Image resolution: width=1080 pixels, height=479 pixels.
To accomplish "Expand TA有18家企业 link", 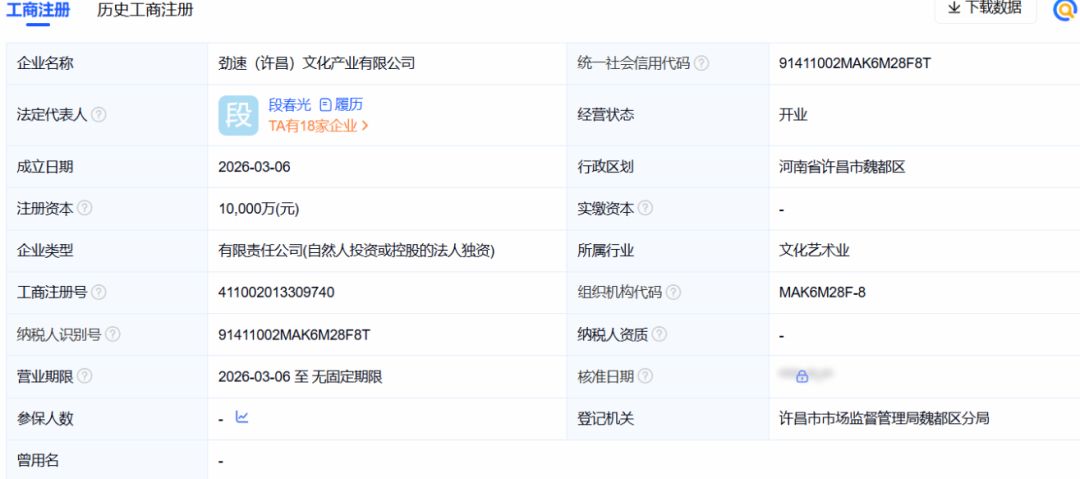I will point(318,126).
